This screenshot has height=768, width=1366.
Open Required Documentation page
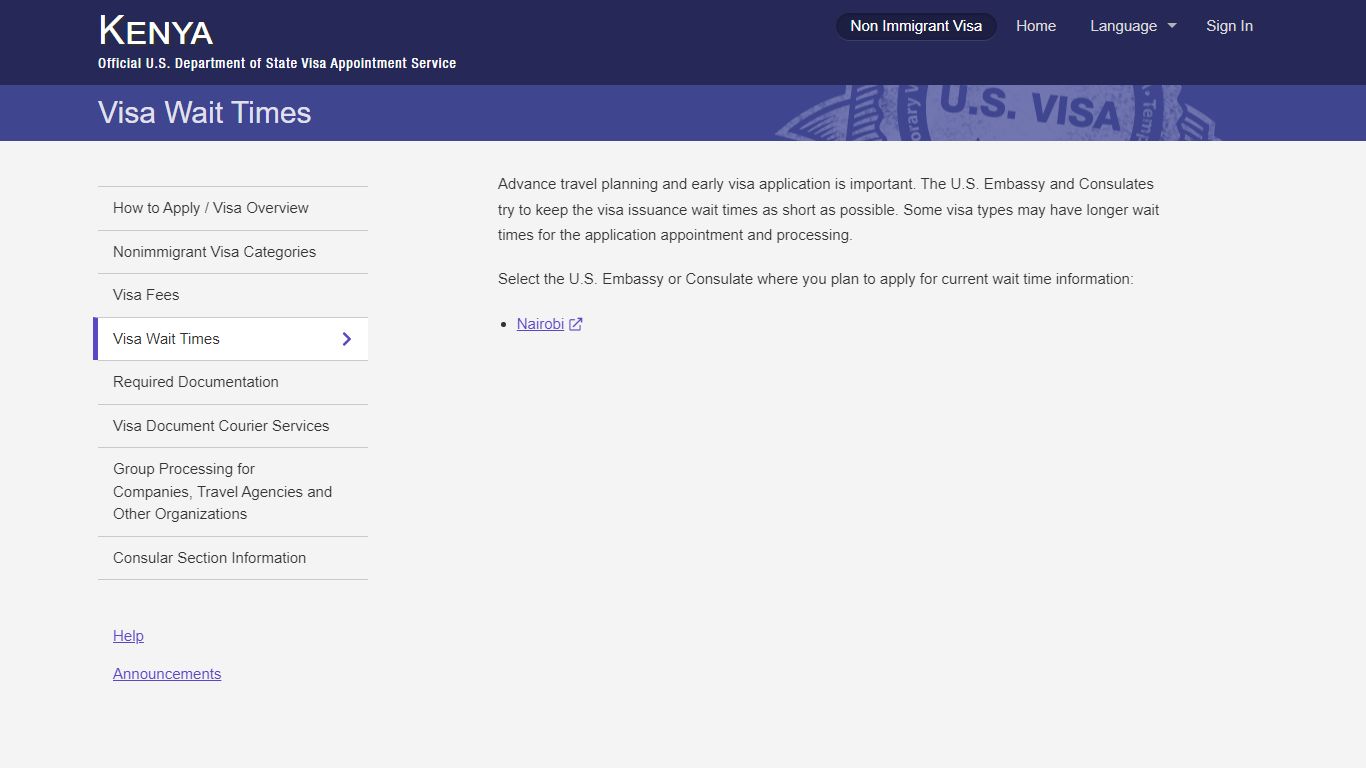[233, 382]
